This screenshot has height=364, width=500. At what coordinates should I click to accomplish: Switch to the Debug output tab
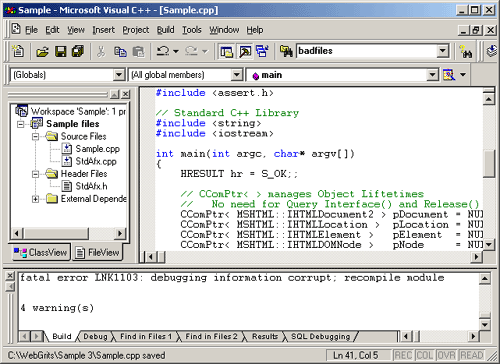click(x=95, y=336)
